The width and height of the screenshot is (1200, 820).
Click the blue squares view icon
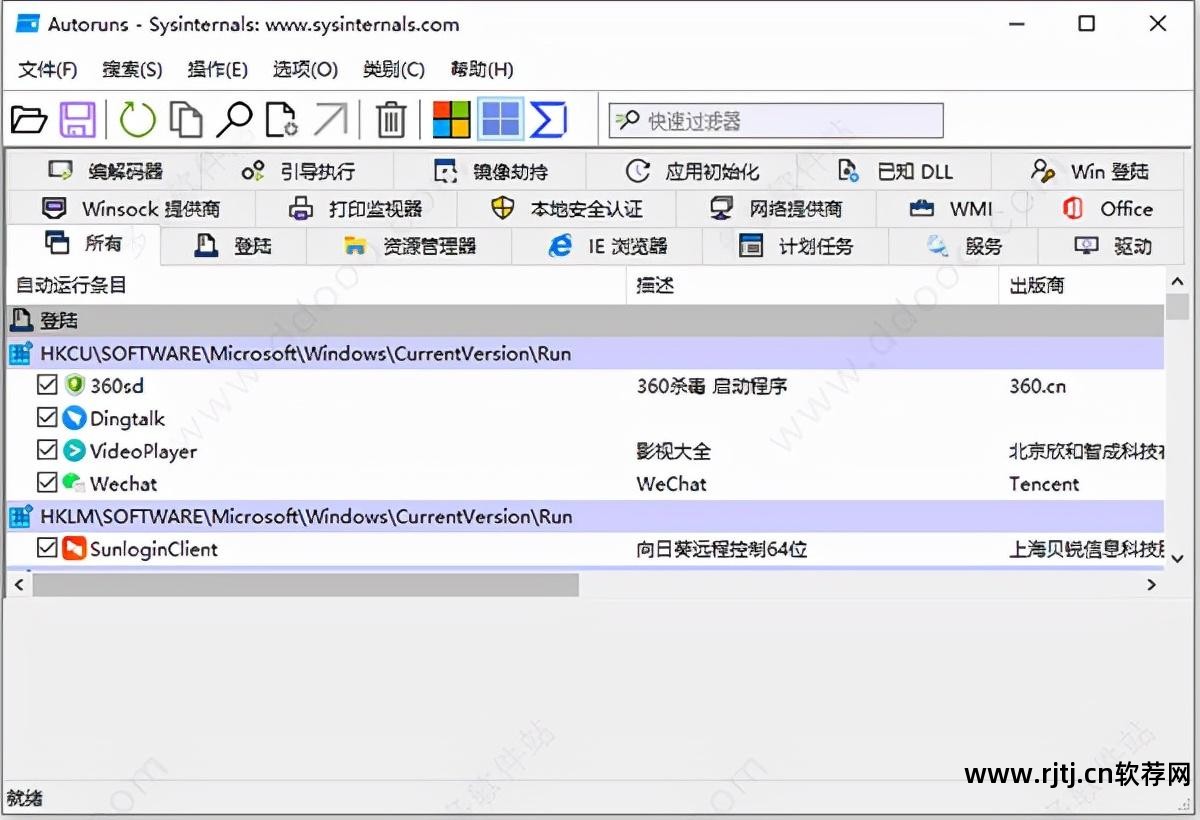[501, 119]
